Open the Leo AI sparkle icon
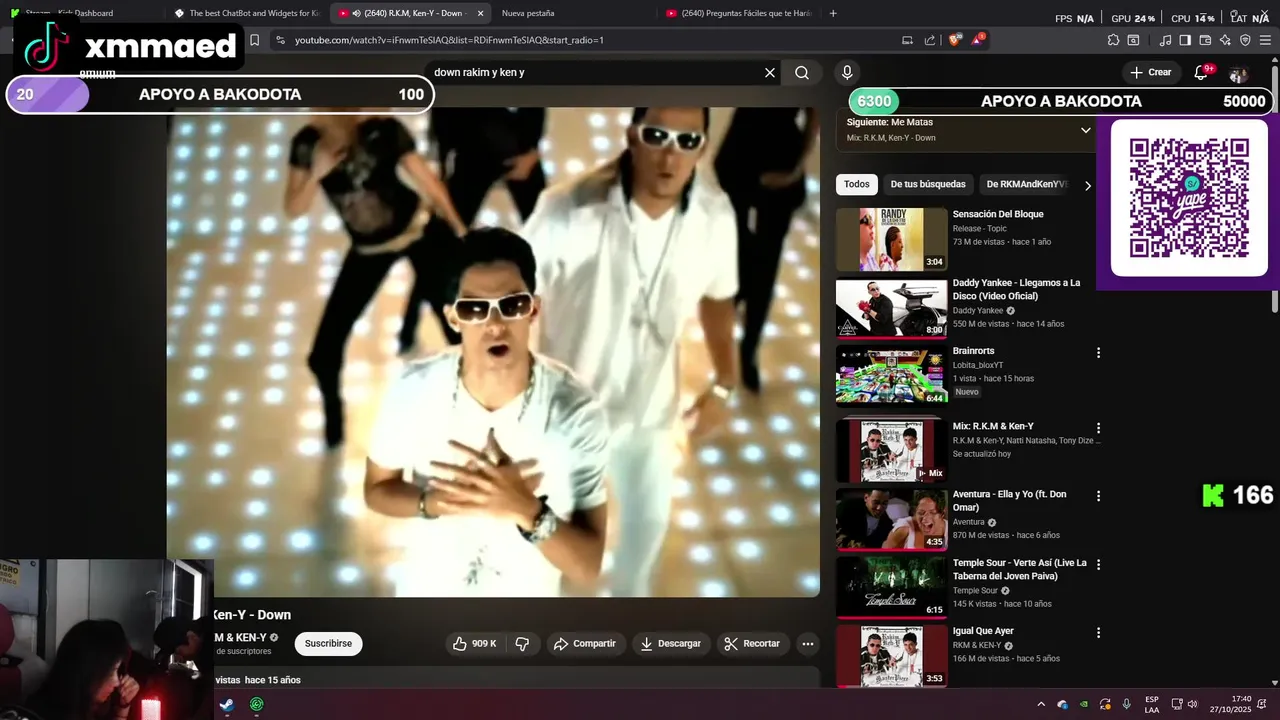 [1225, 40]
